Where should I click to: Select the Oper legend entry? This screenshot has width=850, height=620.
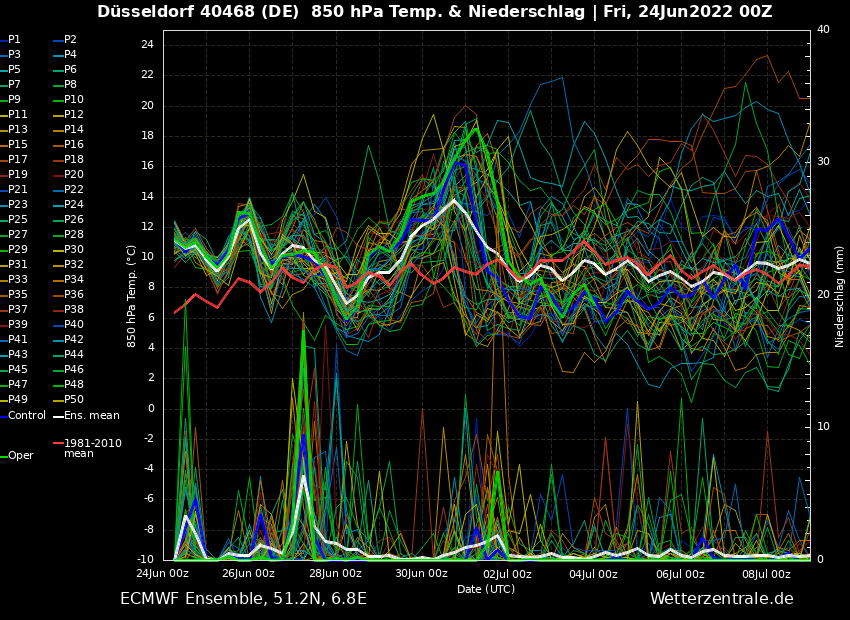(21, 455)
